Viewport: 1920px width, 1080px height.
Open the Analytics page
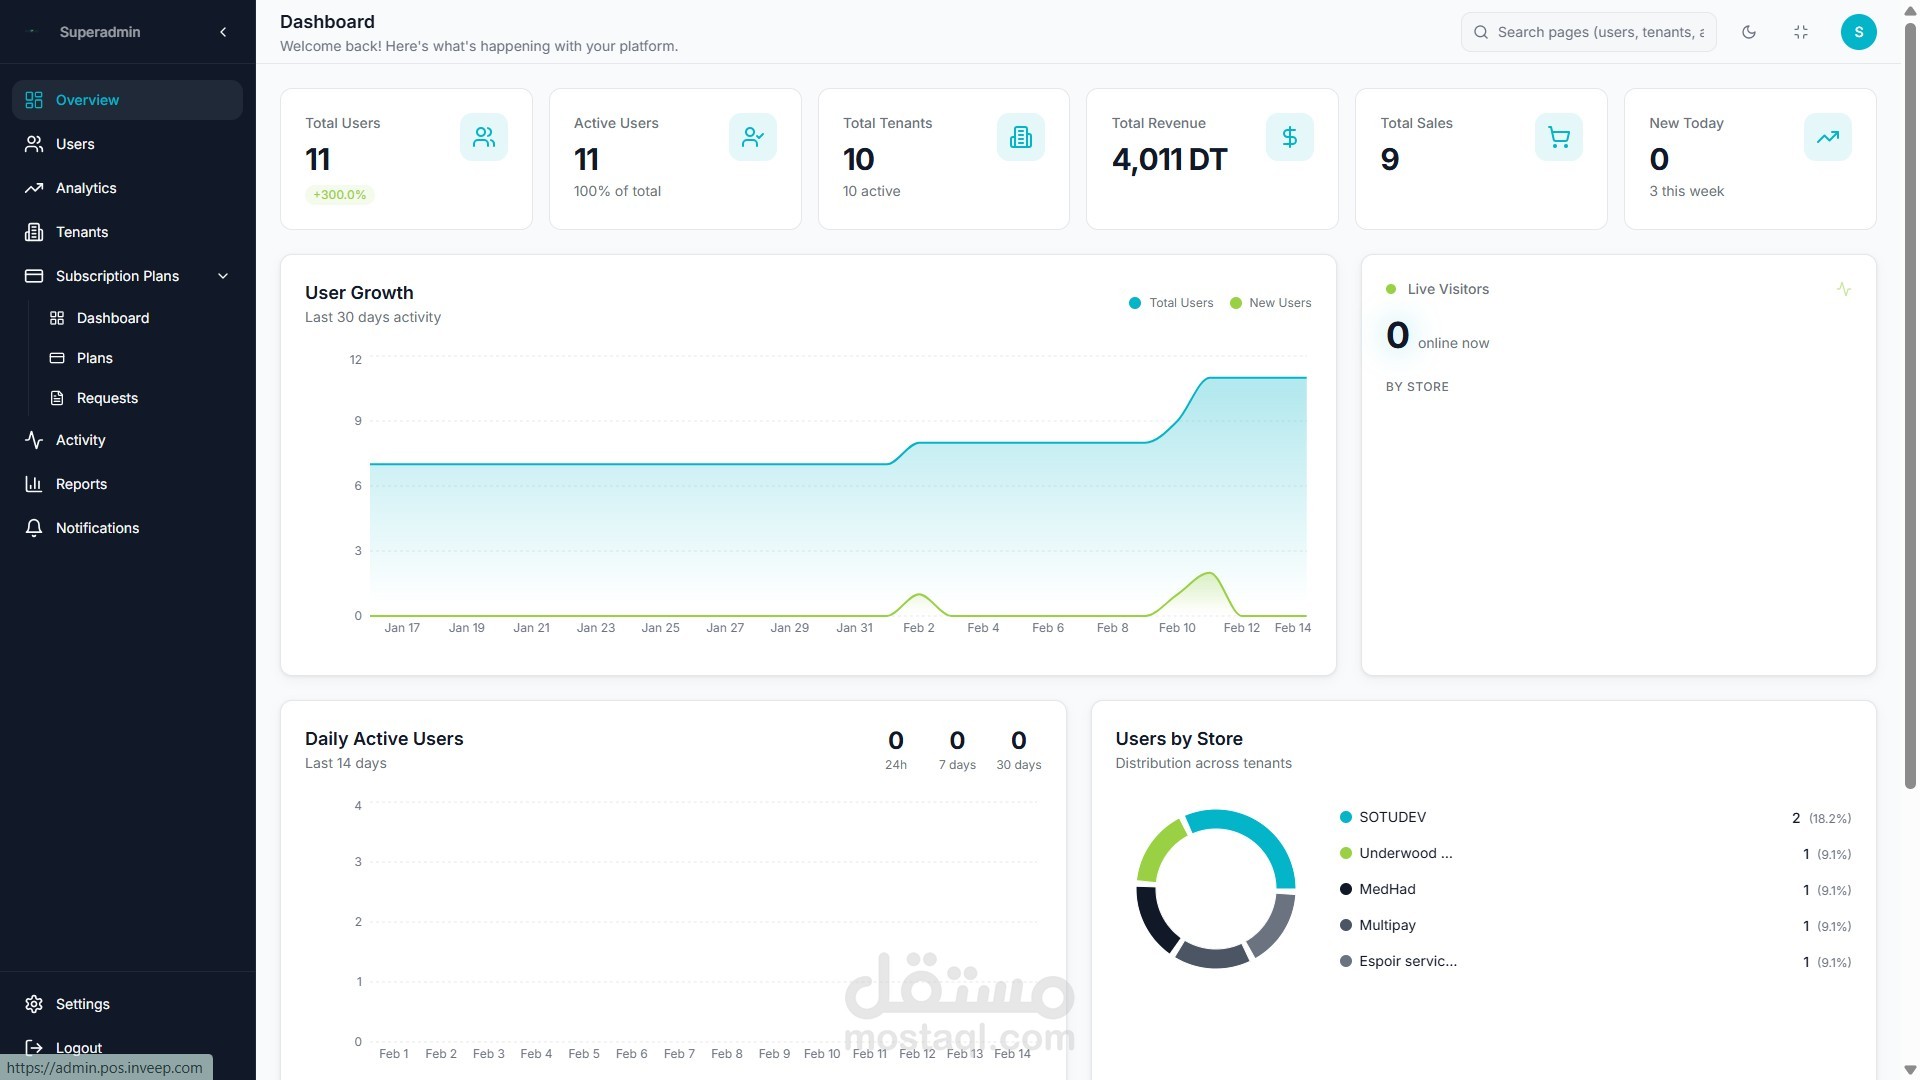(x=86, y=188)
